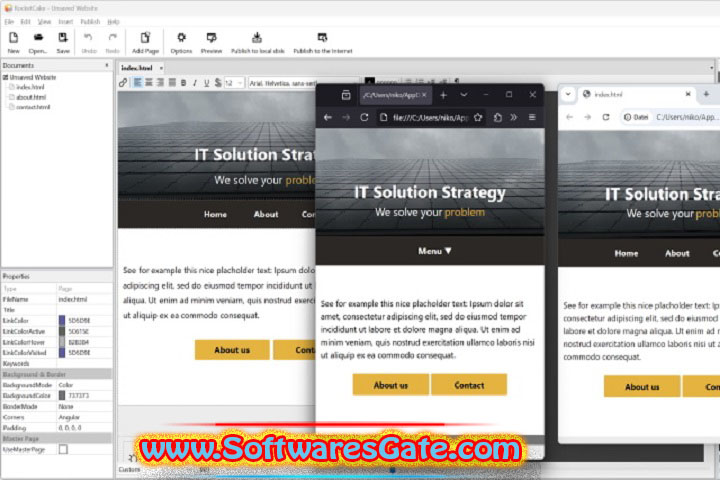Open tab search chevron in light browser
The image size is (720, 480).
pos(568,94)
